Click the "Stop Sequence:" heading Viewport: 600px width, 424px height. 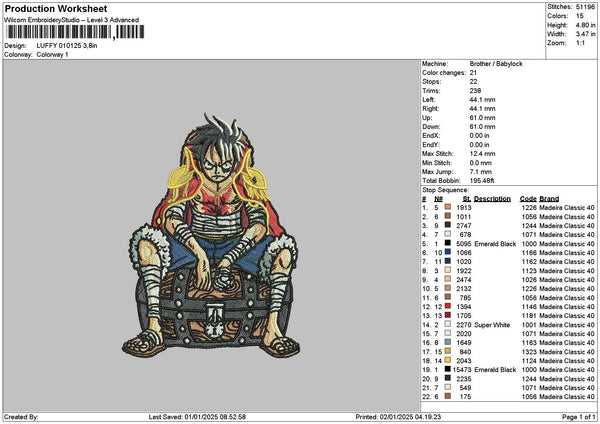coord(445,190)
